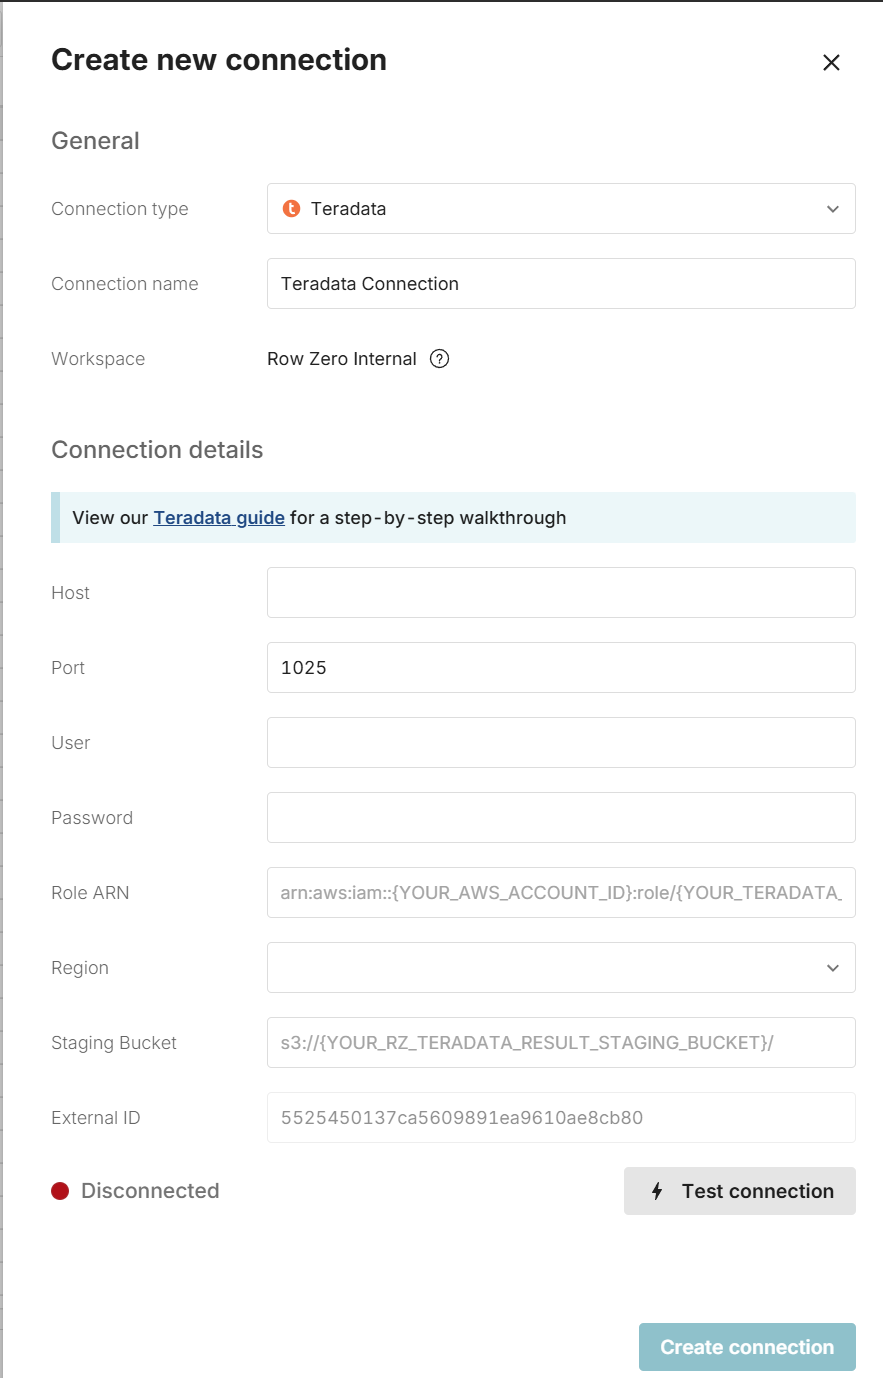The image size is (883, 1378).
Task: Focus the Port field showing 1025
Action: pos(560,668)
